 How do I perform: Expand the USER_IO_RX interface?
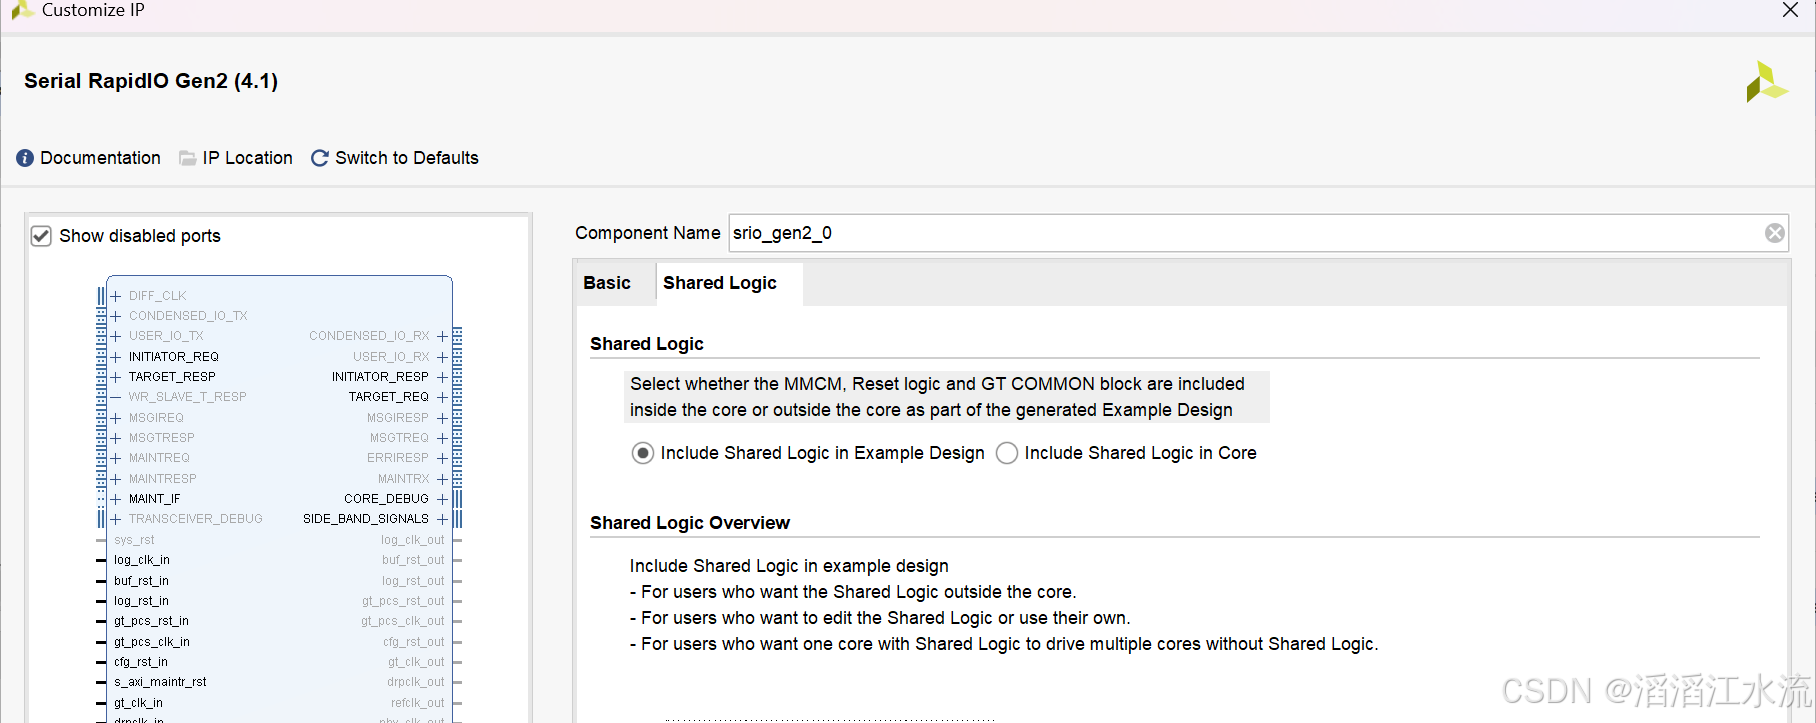coord(442,357)
